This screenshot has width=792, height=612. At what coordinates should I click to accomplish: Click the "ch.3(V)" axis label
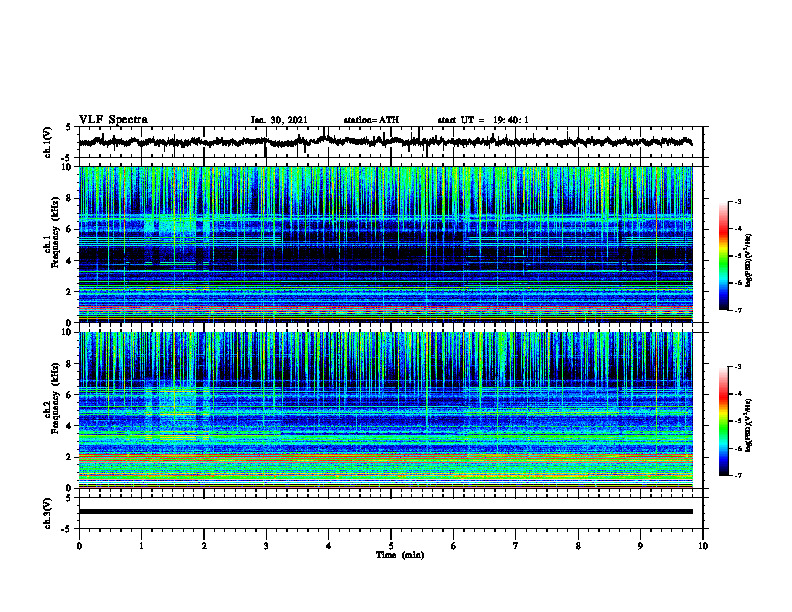pyautogui.click(x=48, y=513)
